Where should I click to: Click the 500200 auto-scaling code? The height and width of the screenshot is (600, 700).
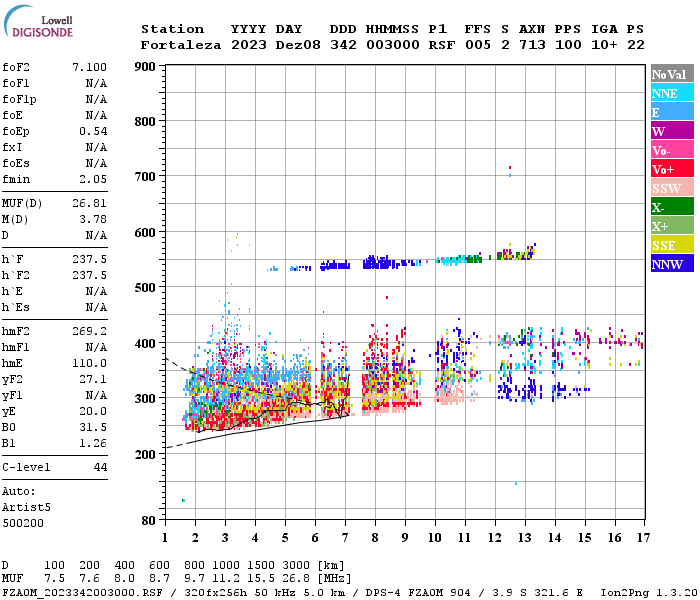23,523
